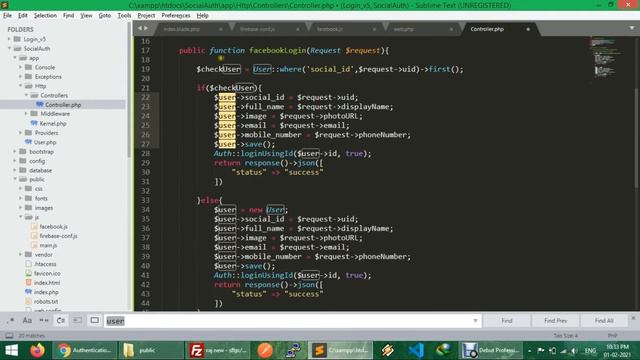This screenshot has width=640, height=360.
Task: Open the Preferences menu
Action: pyautogui.click(x=176, y=16)
